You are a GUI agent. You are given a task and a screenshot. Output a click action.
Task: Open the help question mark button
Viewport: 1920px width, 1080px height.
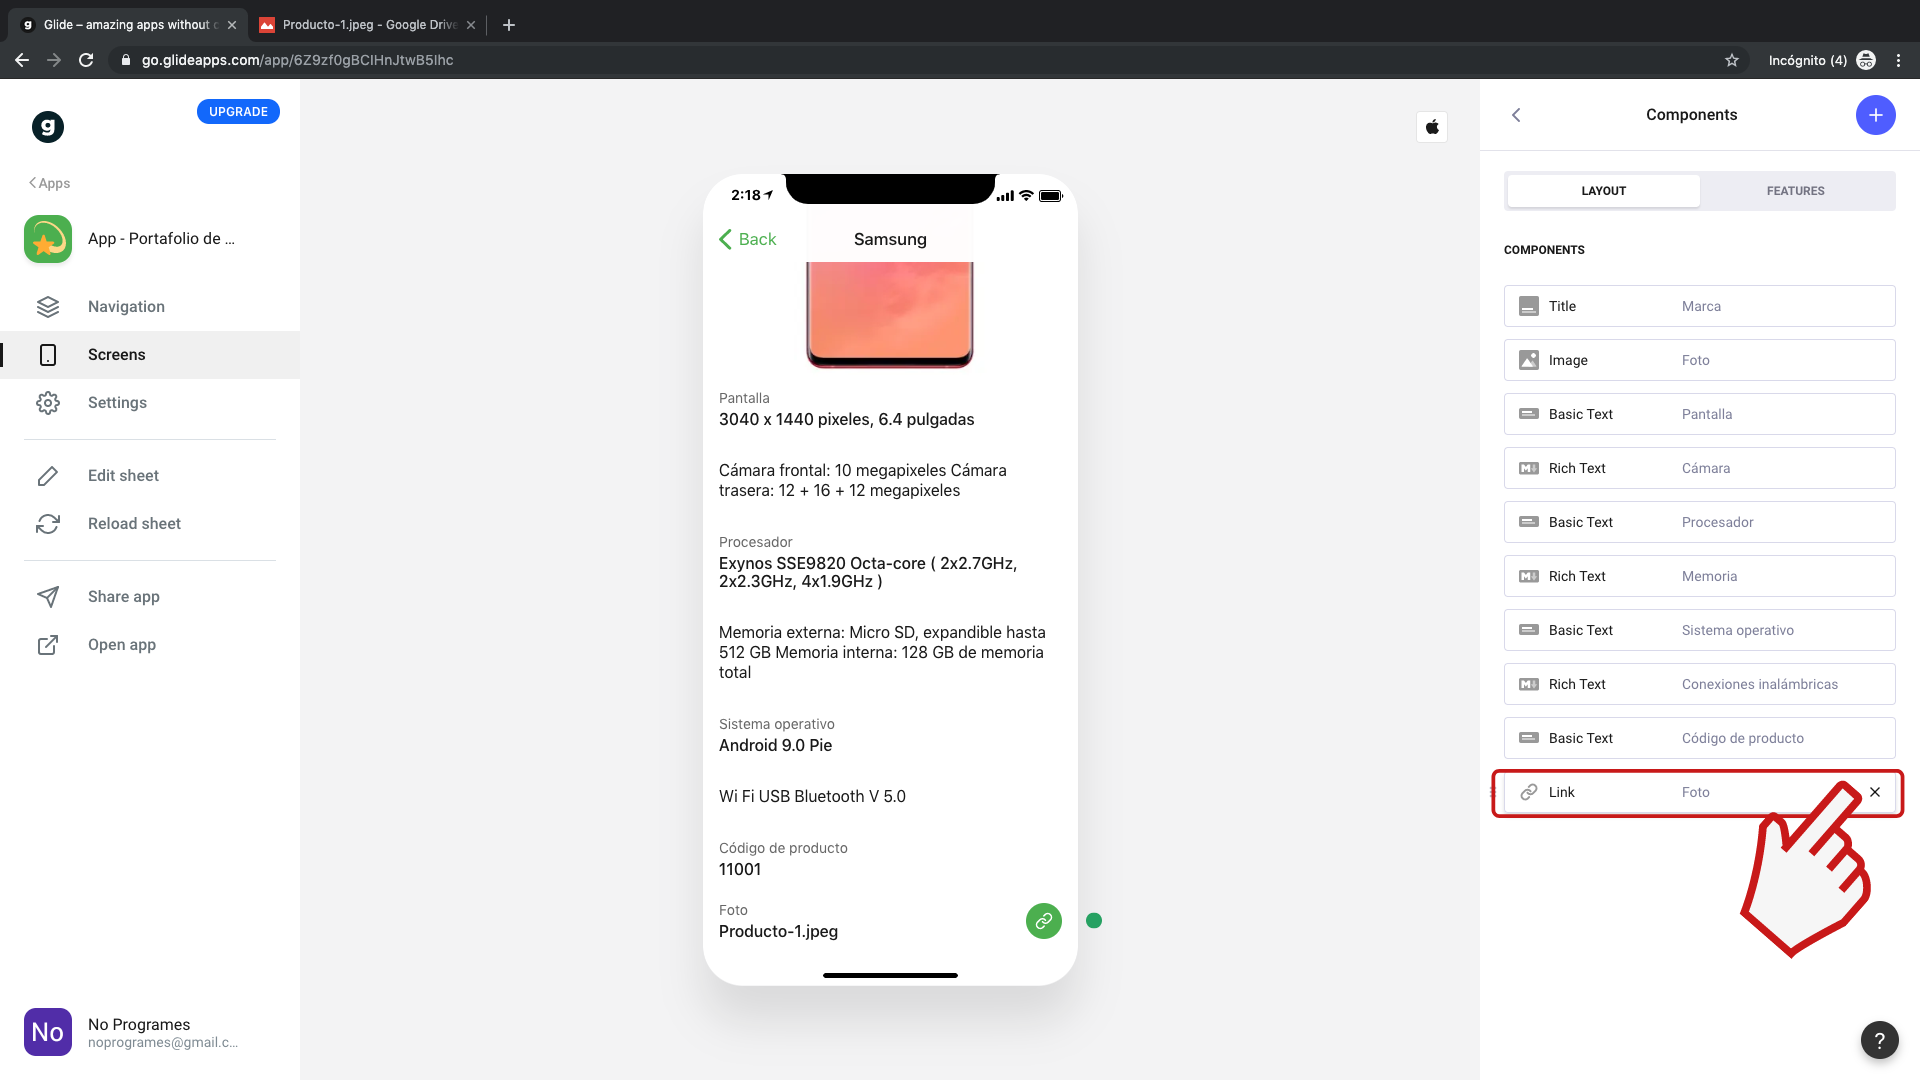1880,1040
